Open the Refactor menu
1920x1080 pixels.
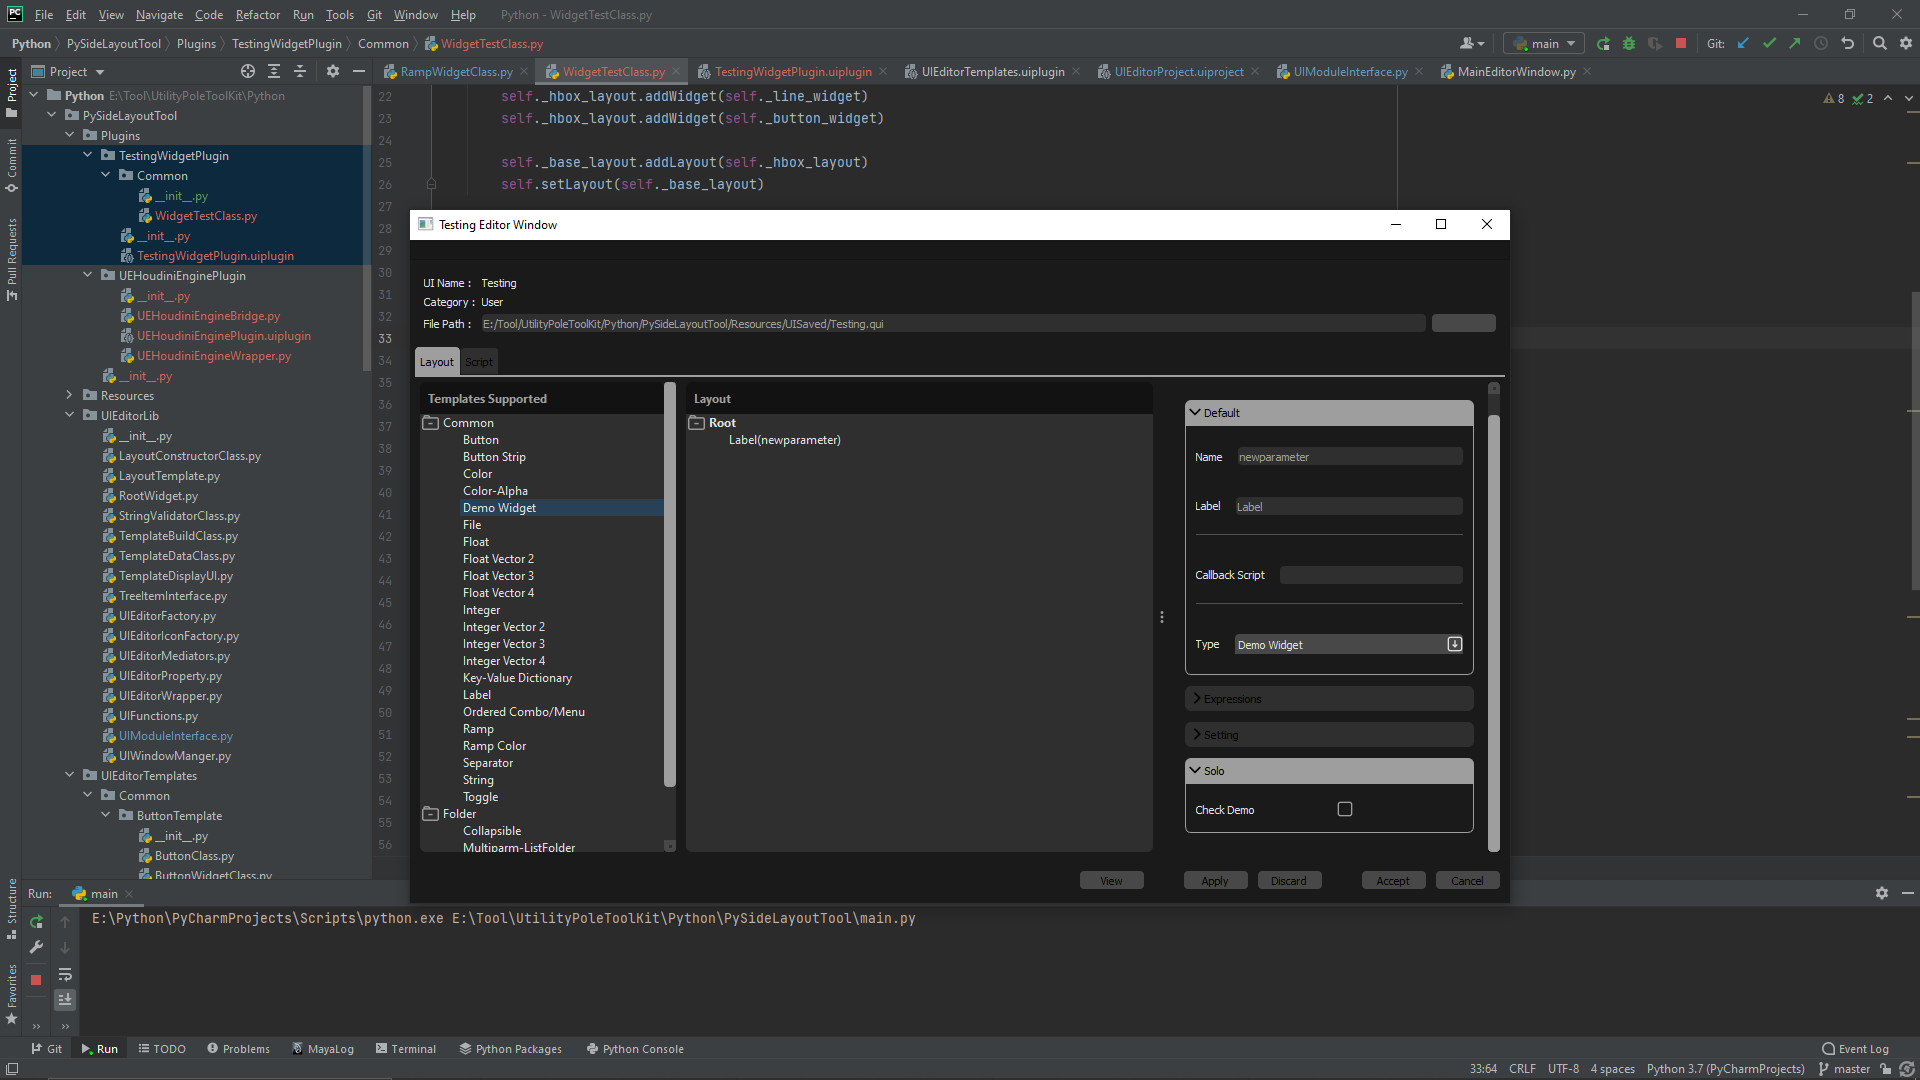pyautogui.click(x=257, y=15)
